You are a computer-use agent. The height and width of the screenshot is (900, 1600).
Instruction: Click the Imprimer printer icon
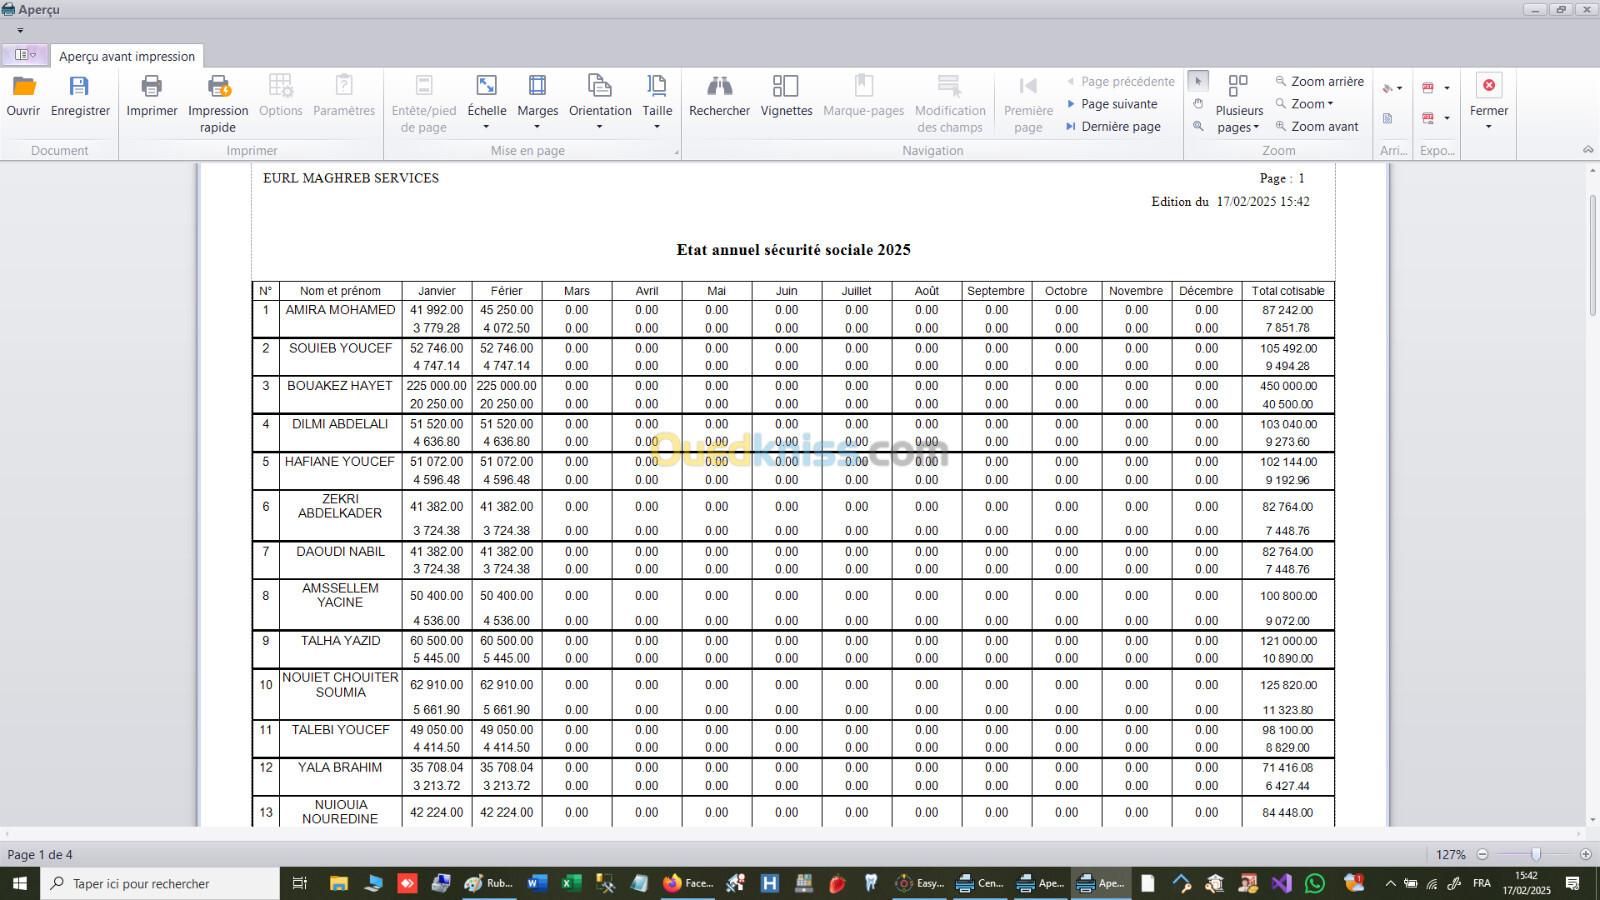(x=151, y=87)
